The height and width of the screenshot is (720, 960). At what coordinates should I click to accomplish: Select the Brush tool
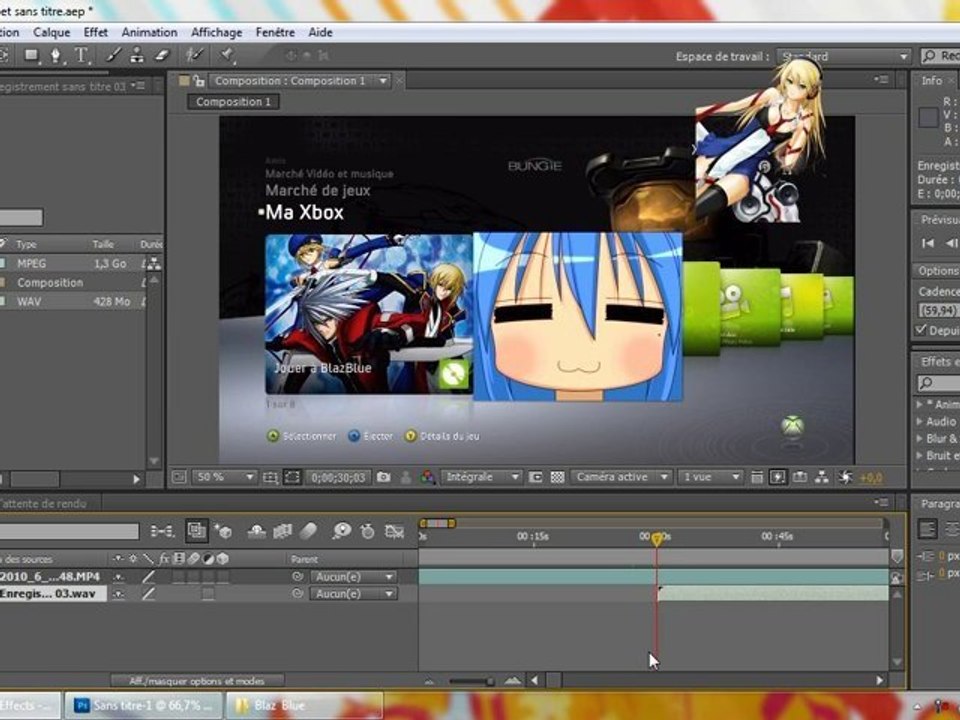[x=113, y=56]
